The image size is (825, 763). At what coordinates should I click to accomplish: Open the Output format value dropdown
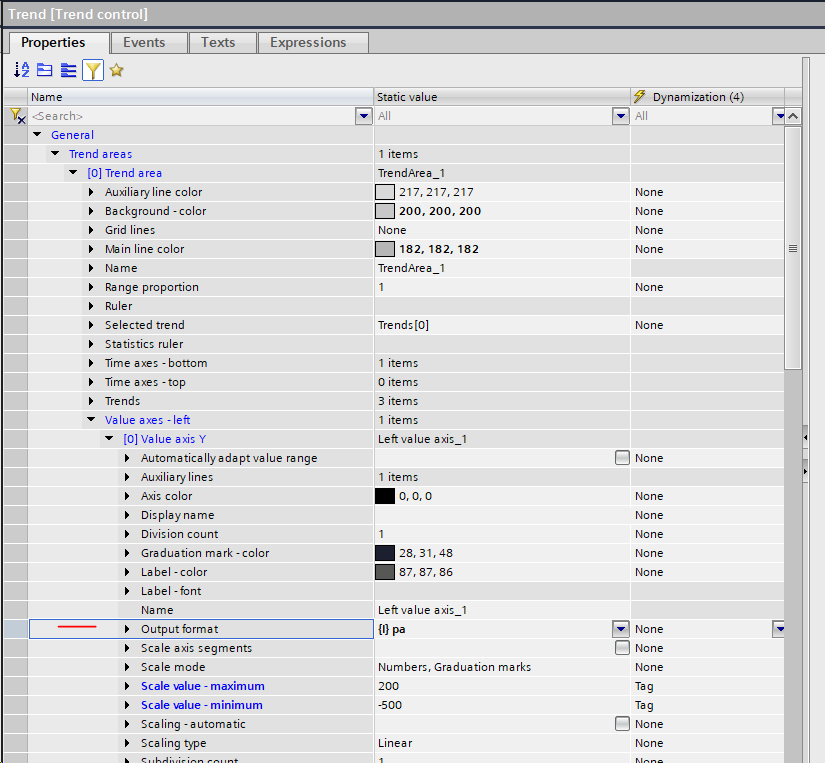[620, 629]
